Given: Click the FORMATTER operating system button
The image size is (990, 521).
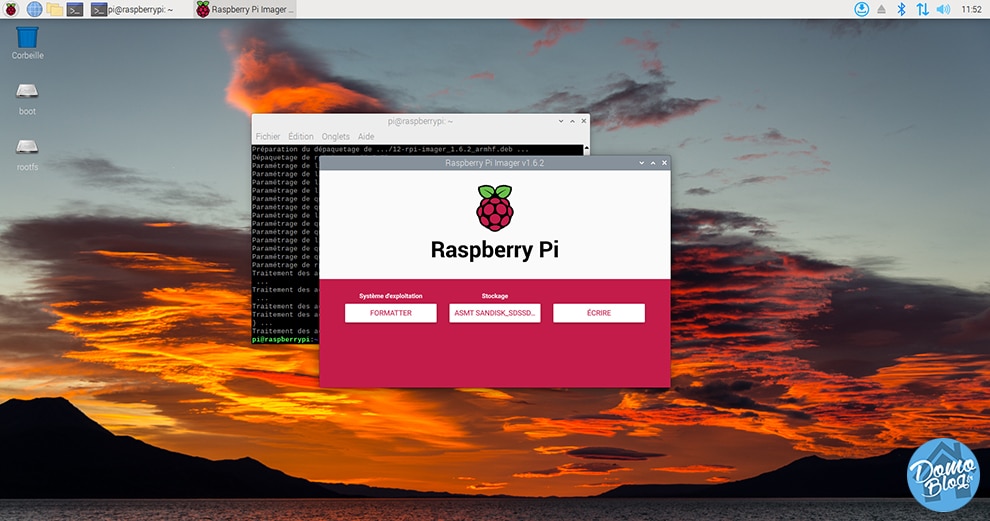Looking at the screenshot, I should pyautogui.click(x=391, y=313).
